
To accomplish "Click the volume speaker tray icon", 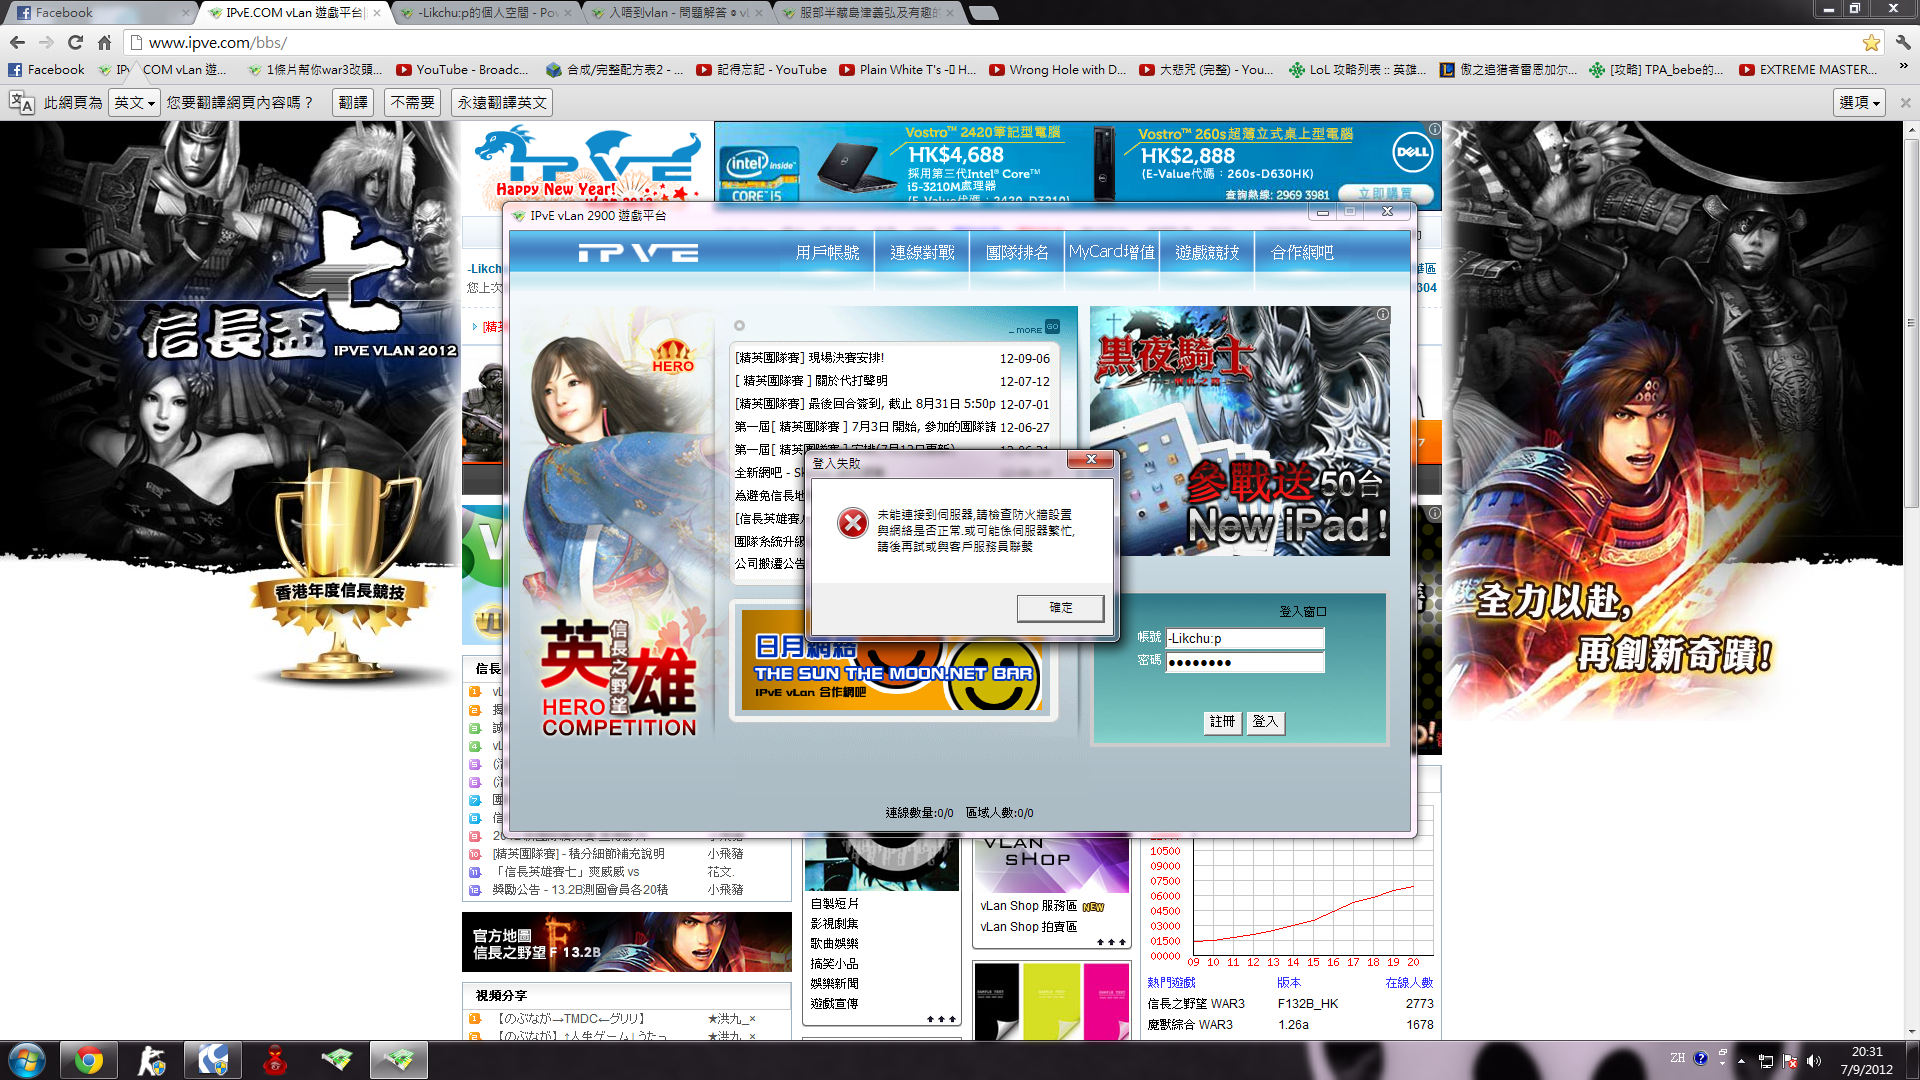I will pyautogui.click(x=1814, y=1061).
